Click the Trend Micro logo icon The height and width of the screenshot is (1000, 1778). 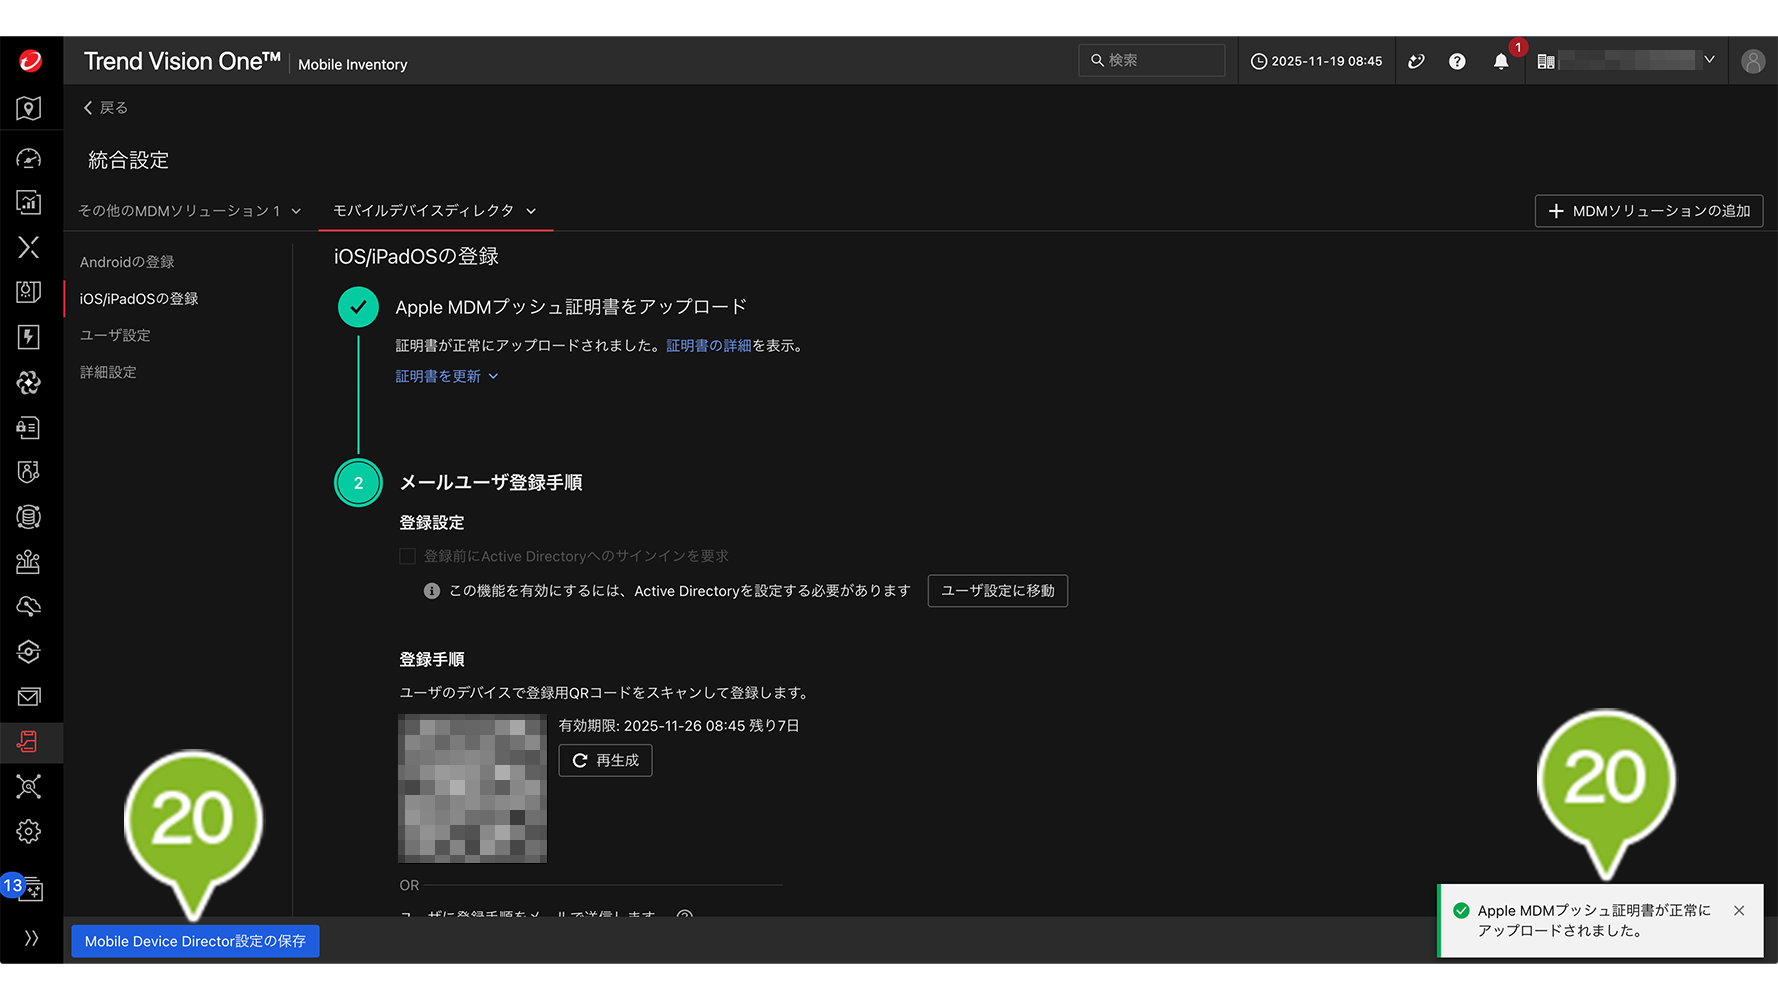coord(31,61)
